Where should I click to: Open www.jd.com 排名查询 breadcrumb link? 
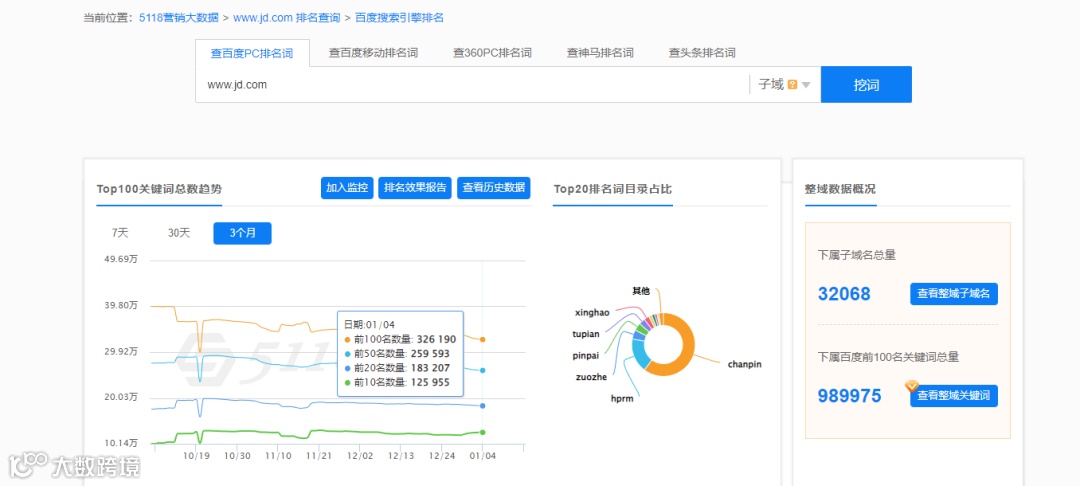tap(287, 18)
